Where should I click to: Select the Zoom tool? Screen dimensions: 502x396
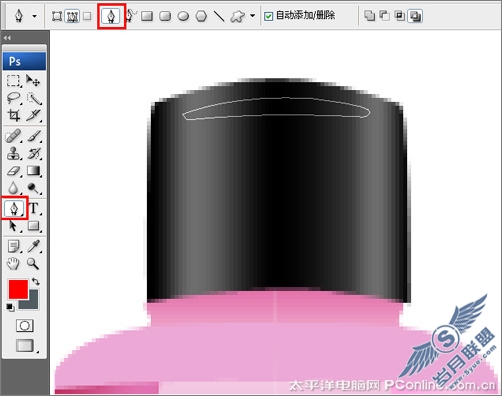pos(33,264)
